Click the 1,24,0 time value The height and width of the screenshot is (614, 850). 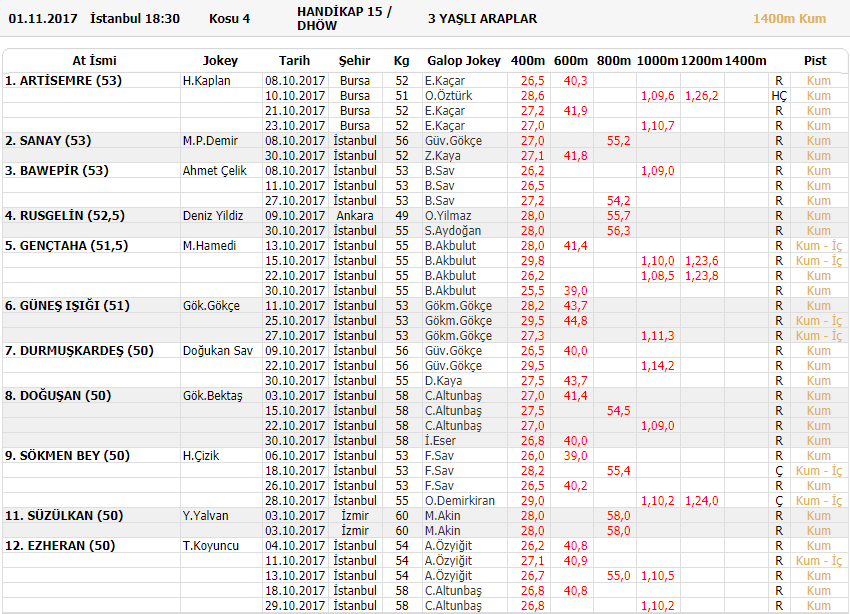point(701,501)
